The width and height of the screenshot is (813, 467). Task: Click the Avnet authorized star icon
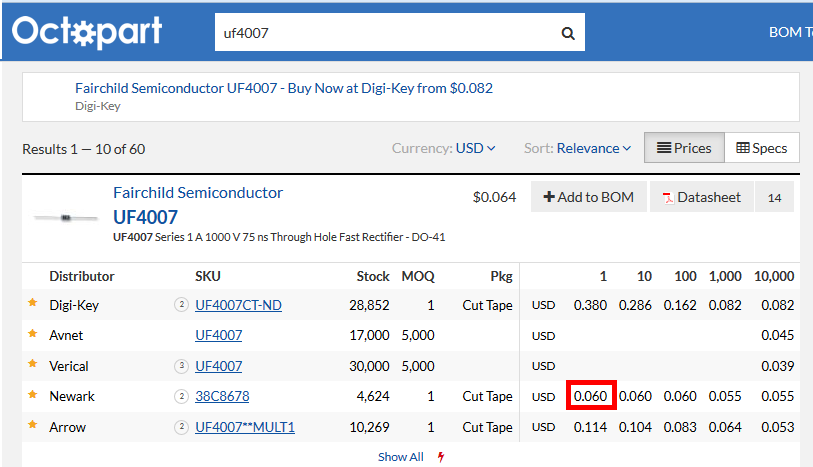click(x=33, y=333)
